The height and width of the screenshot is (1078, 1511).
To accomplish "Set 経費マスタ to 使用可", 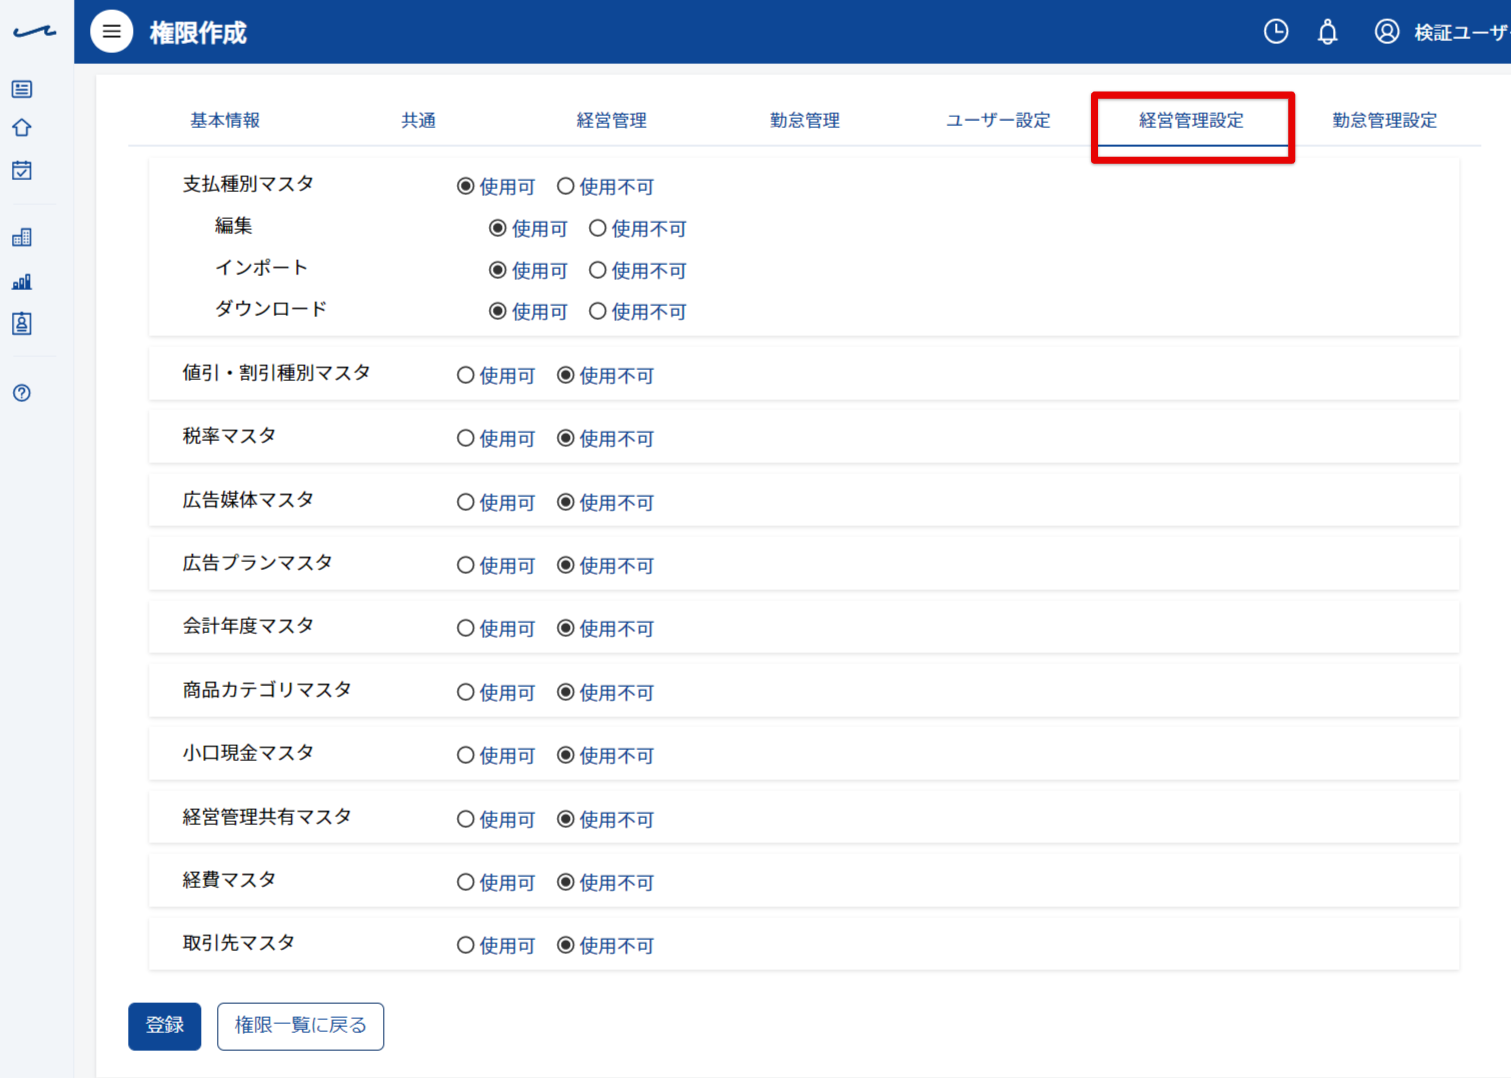I will pyautogui.click(x=466, y=882).
